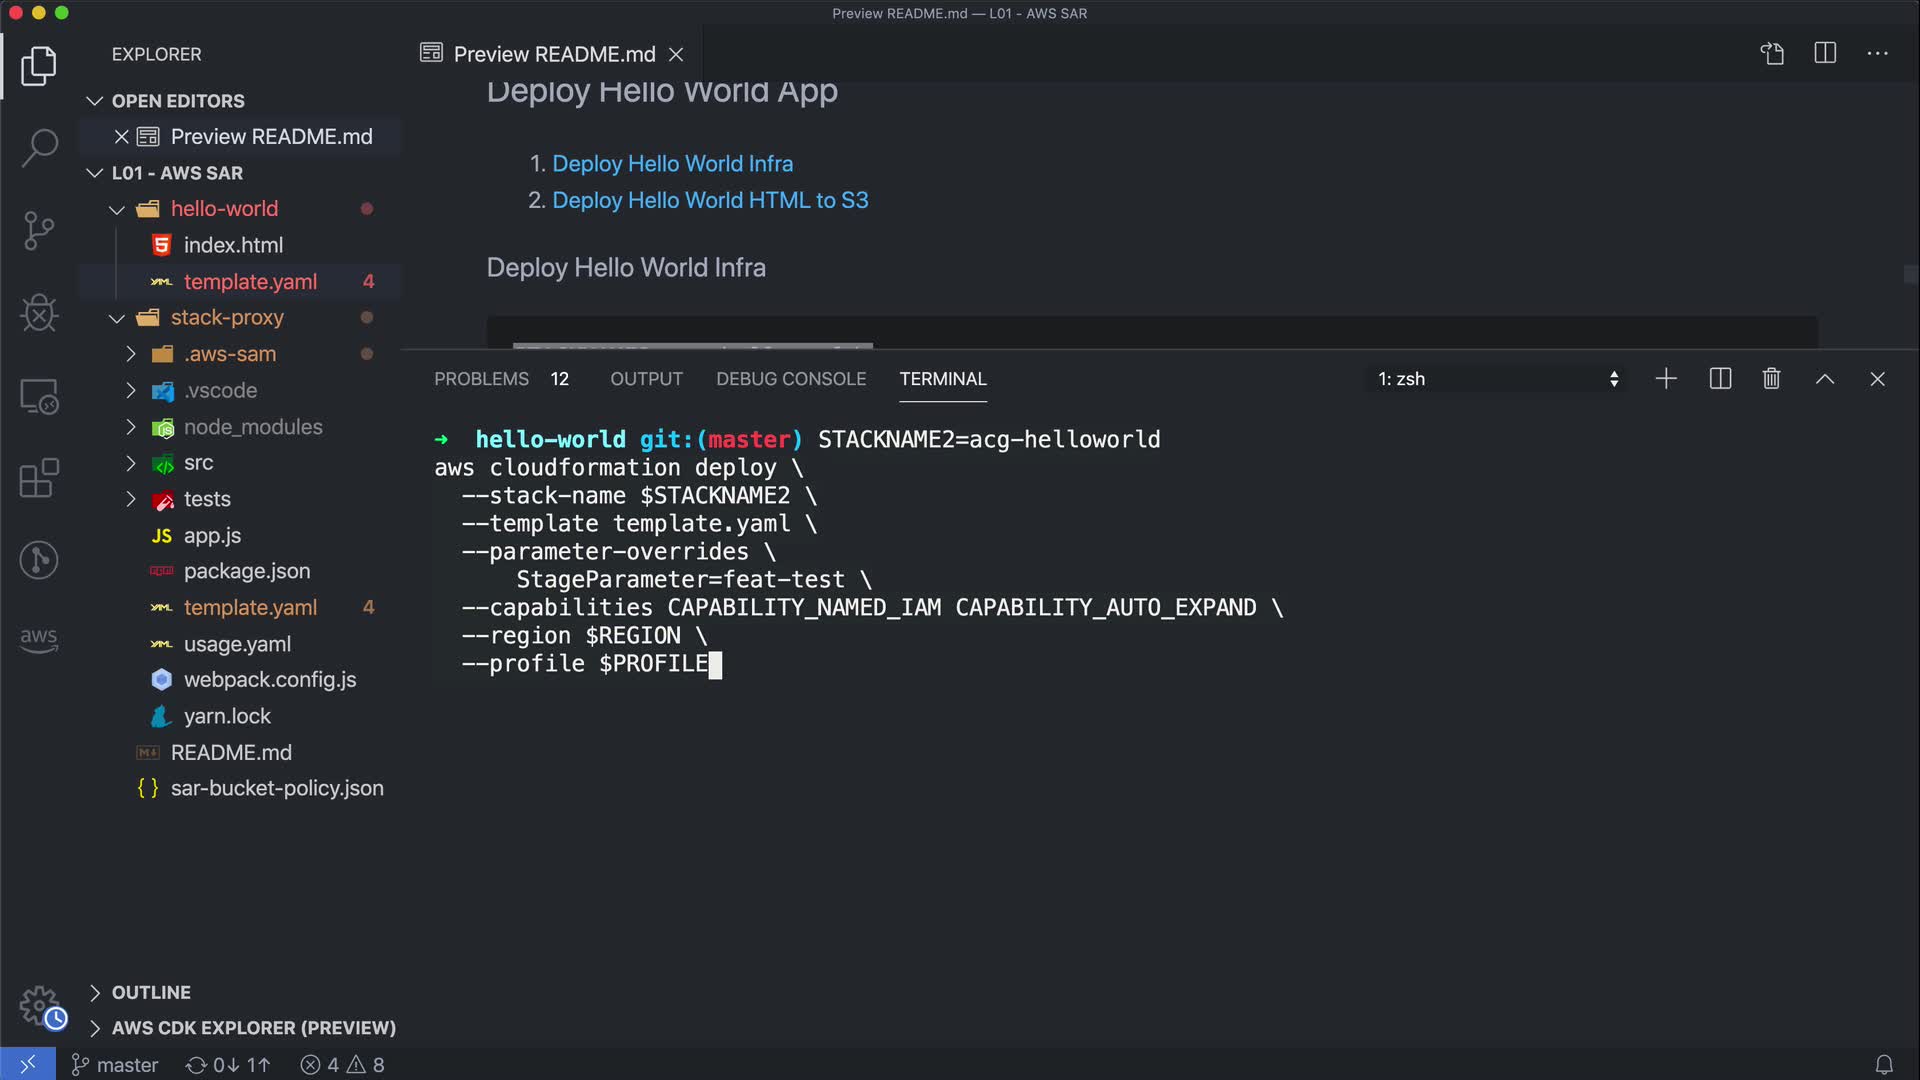Open sar-bucket-policy.json in the explorer
Image resolution: width=1920 pixels, height=1080 pixels.
click(276, 788)
